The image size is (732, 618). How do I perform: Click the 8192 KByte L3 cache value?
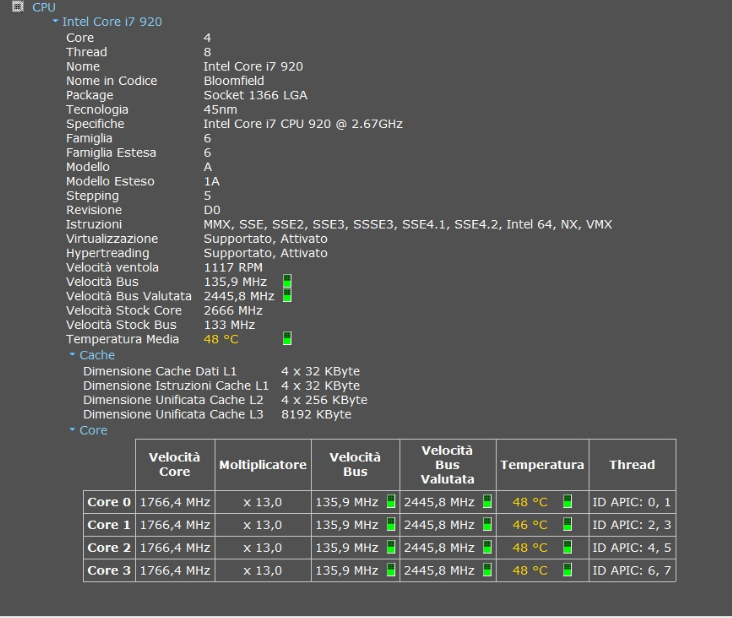pyautogui.click(x=316, y=414)
